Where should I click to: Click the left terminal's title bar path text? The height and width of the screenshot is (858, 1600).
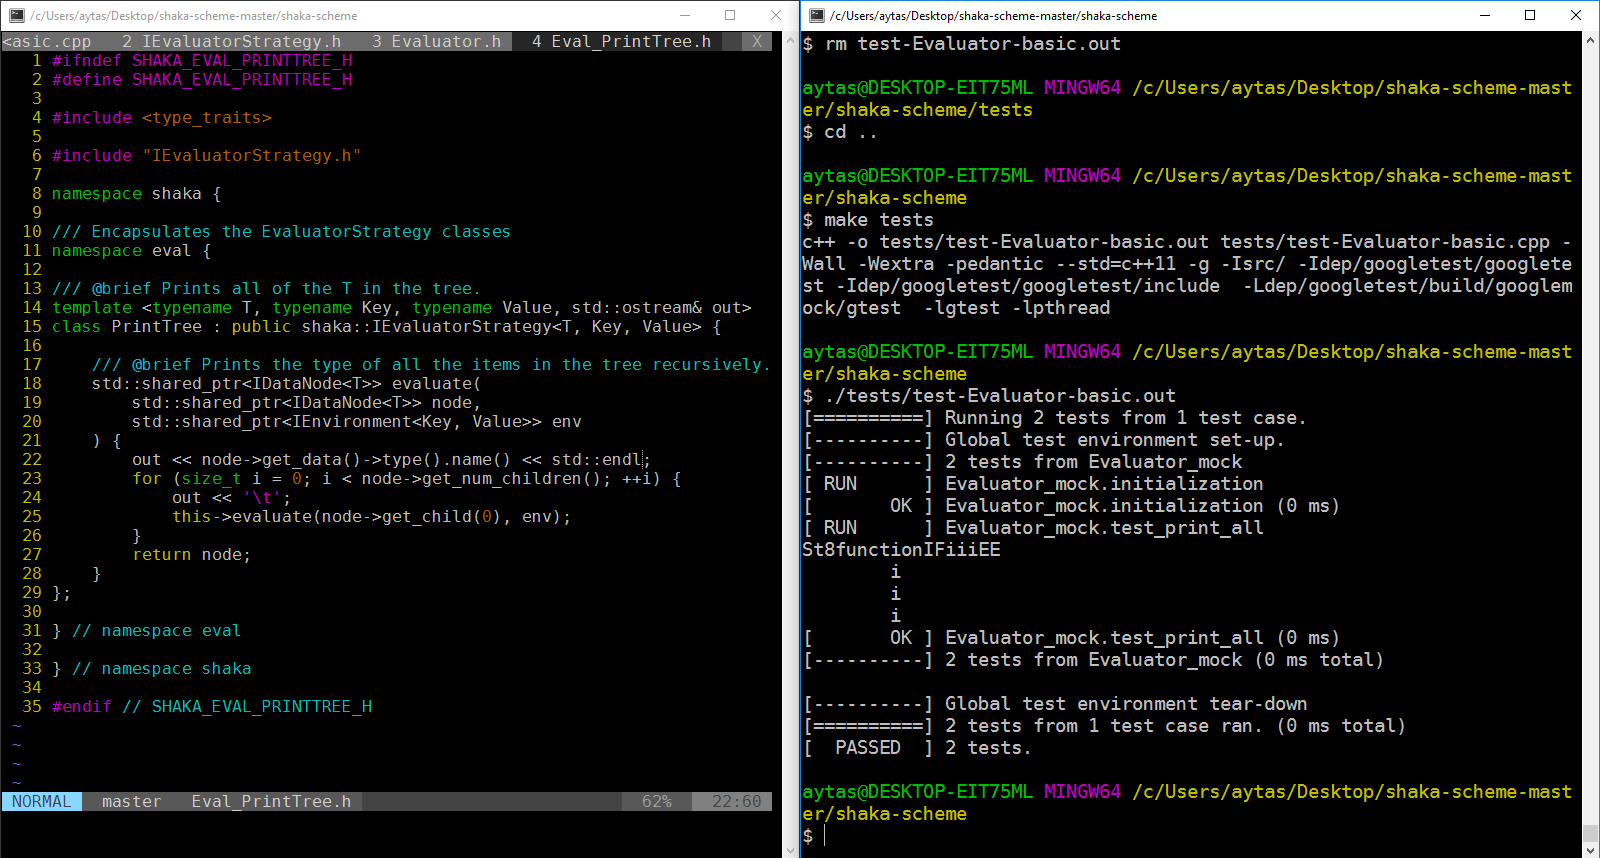click(194, 16)
